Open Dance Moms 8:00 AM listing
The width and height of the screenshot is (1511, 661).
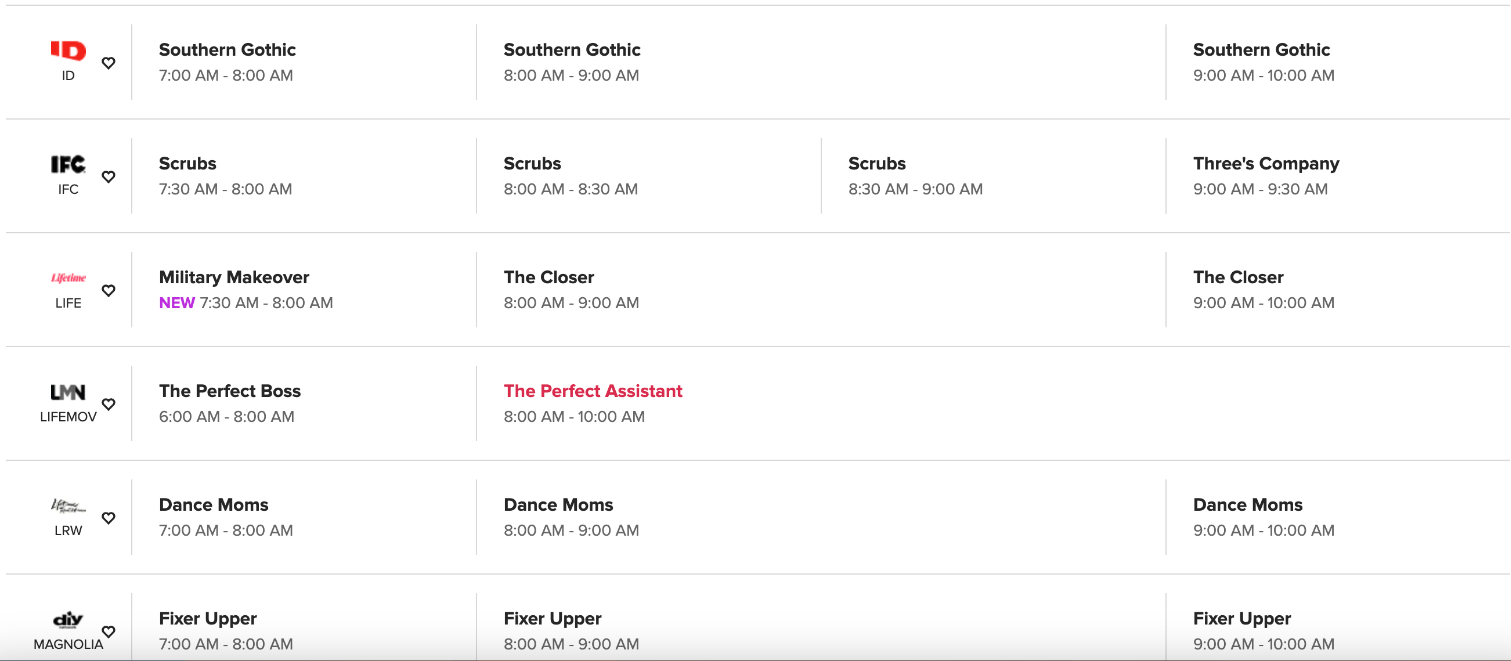558,505
